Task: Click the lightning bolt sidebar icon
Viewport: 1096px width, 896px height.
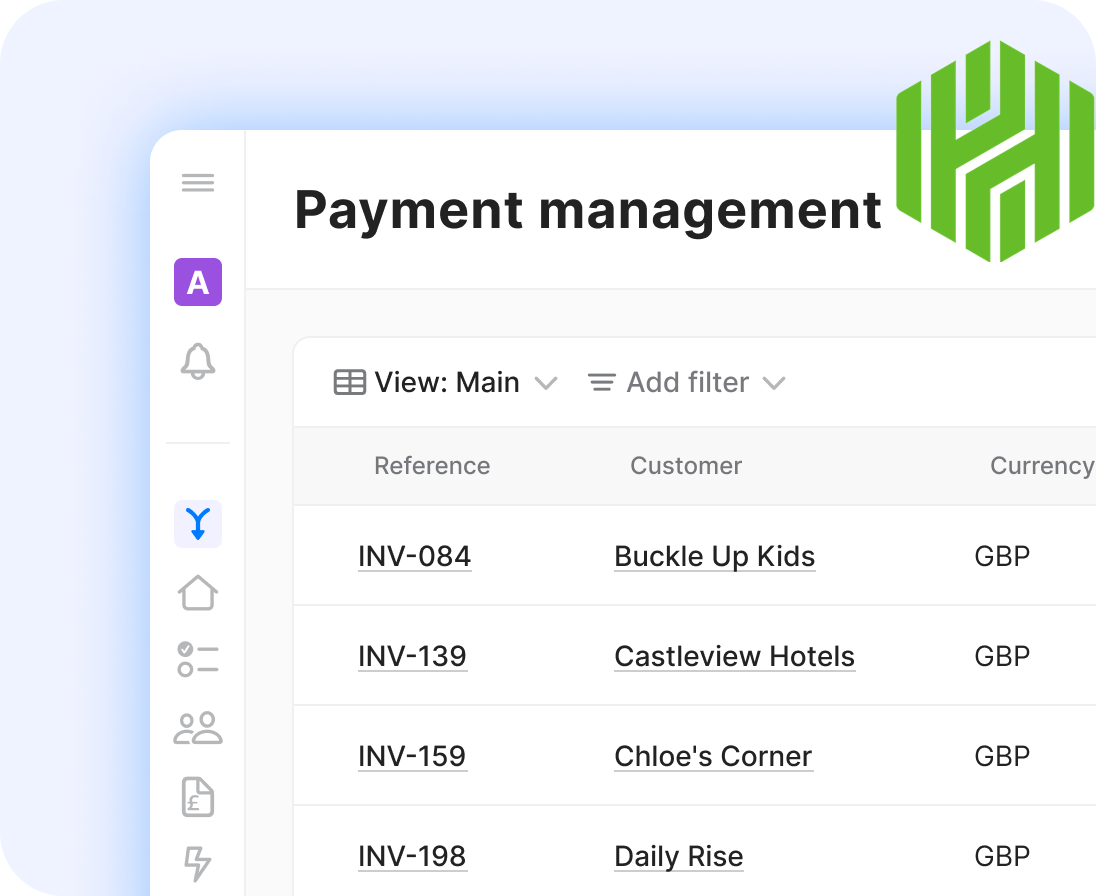Action: tap(198, 863)
